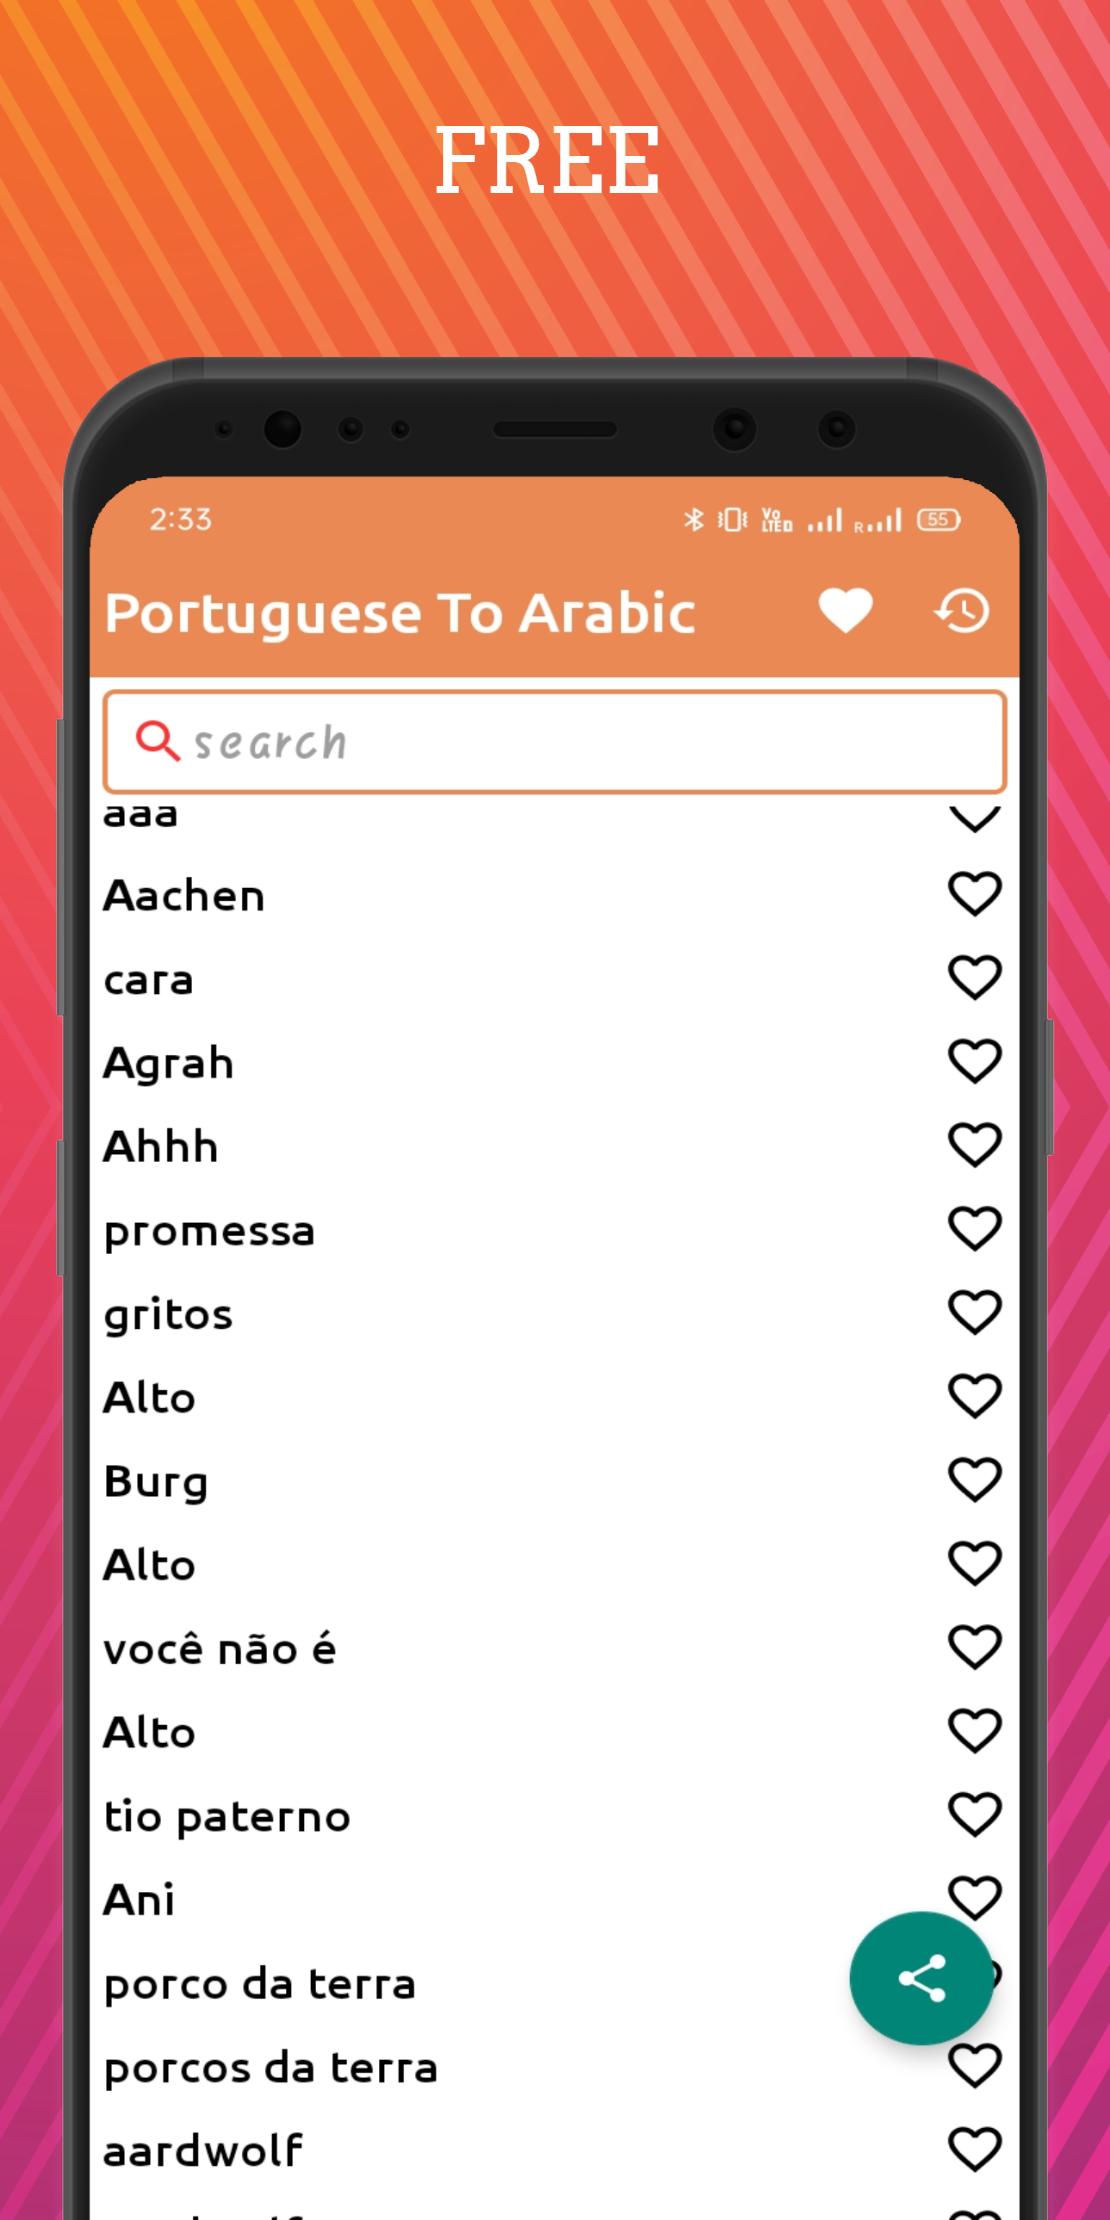Image resolution: width=1110 pixels, height=2220 pixels.
Task: Click the red magnifier search icon
Action: click(x=157, y=741)
